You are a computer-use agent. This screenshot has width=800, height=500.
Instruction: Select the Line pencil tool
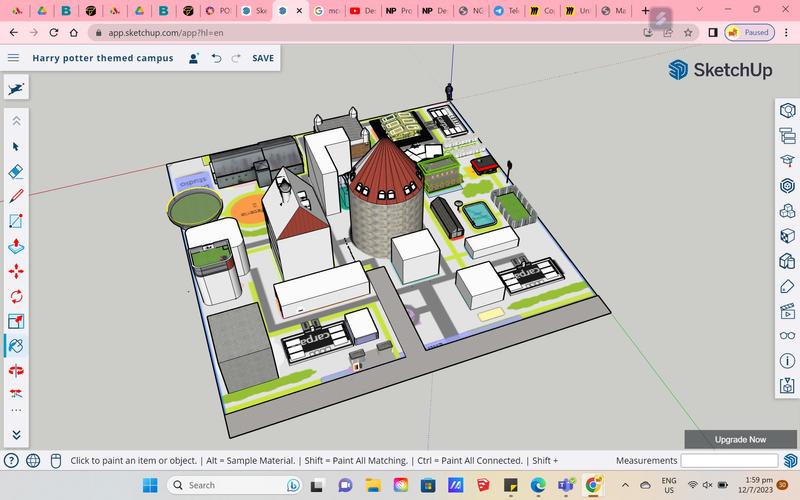pos(16,196)
